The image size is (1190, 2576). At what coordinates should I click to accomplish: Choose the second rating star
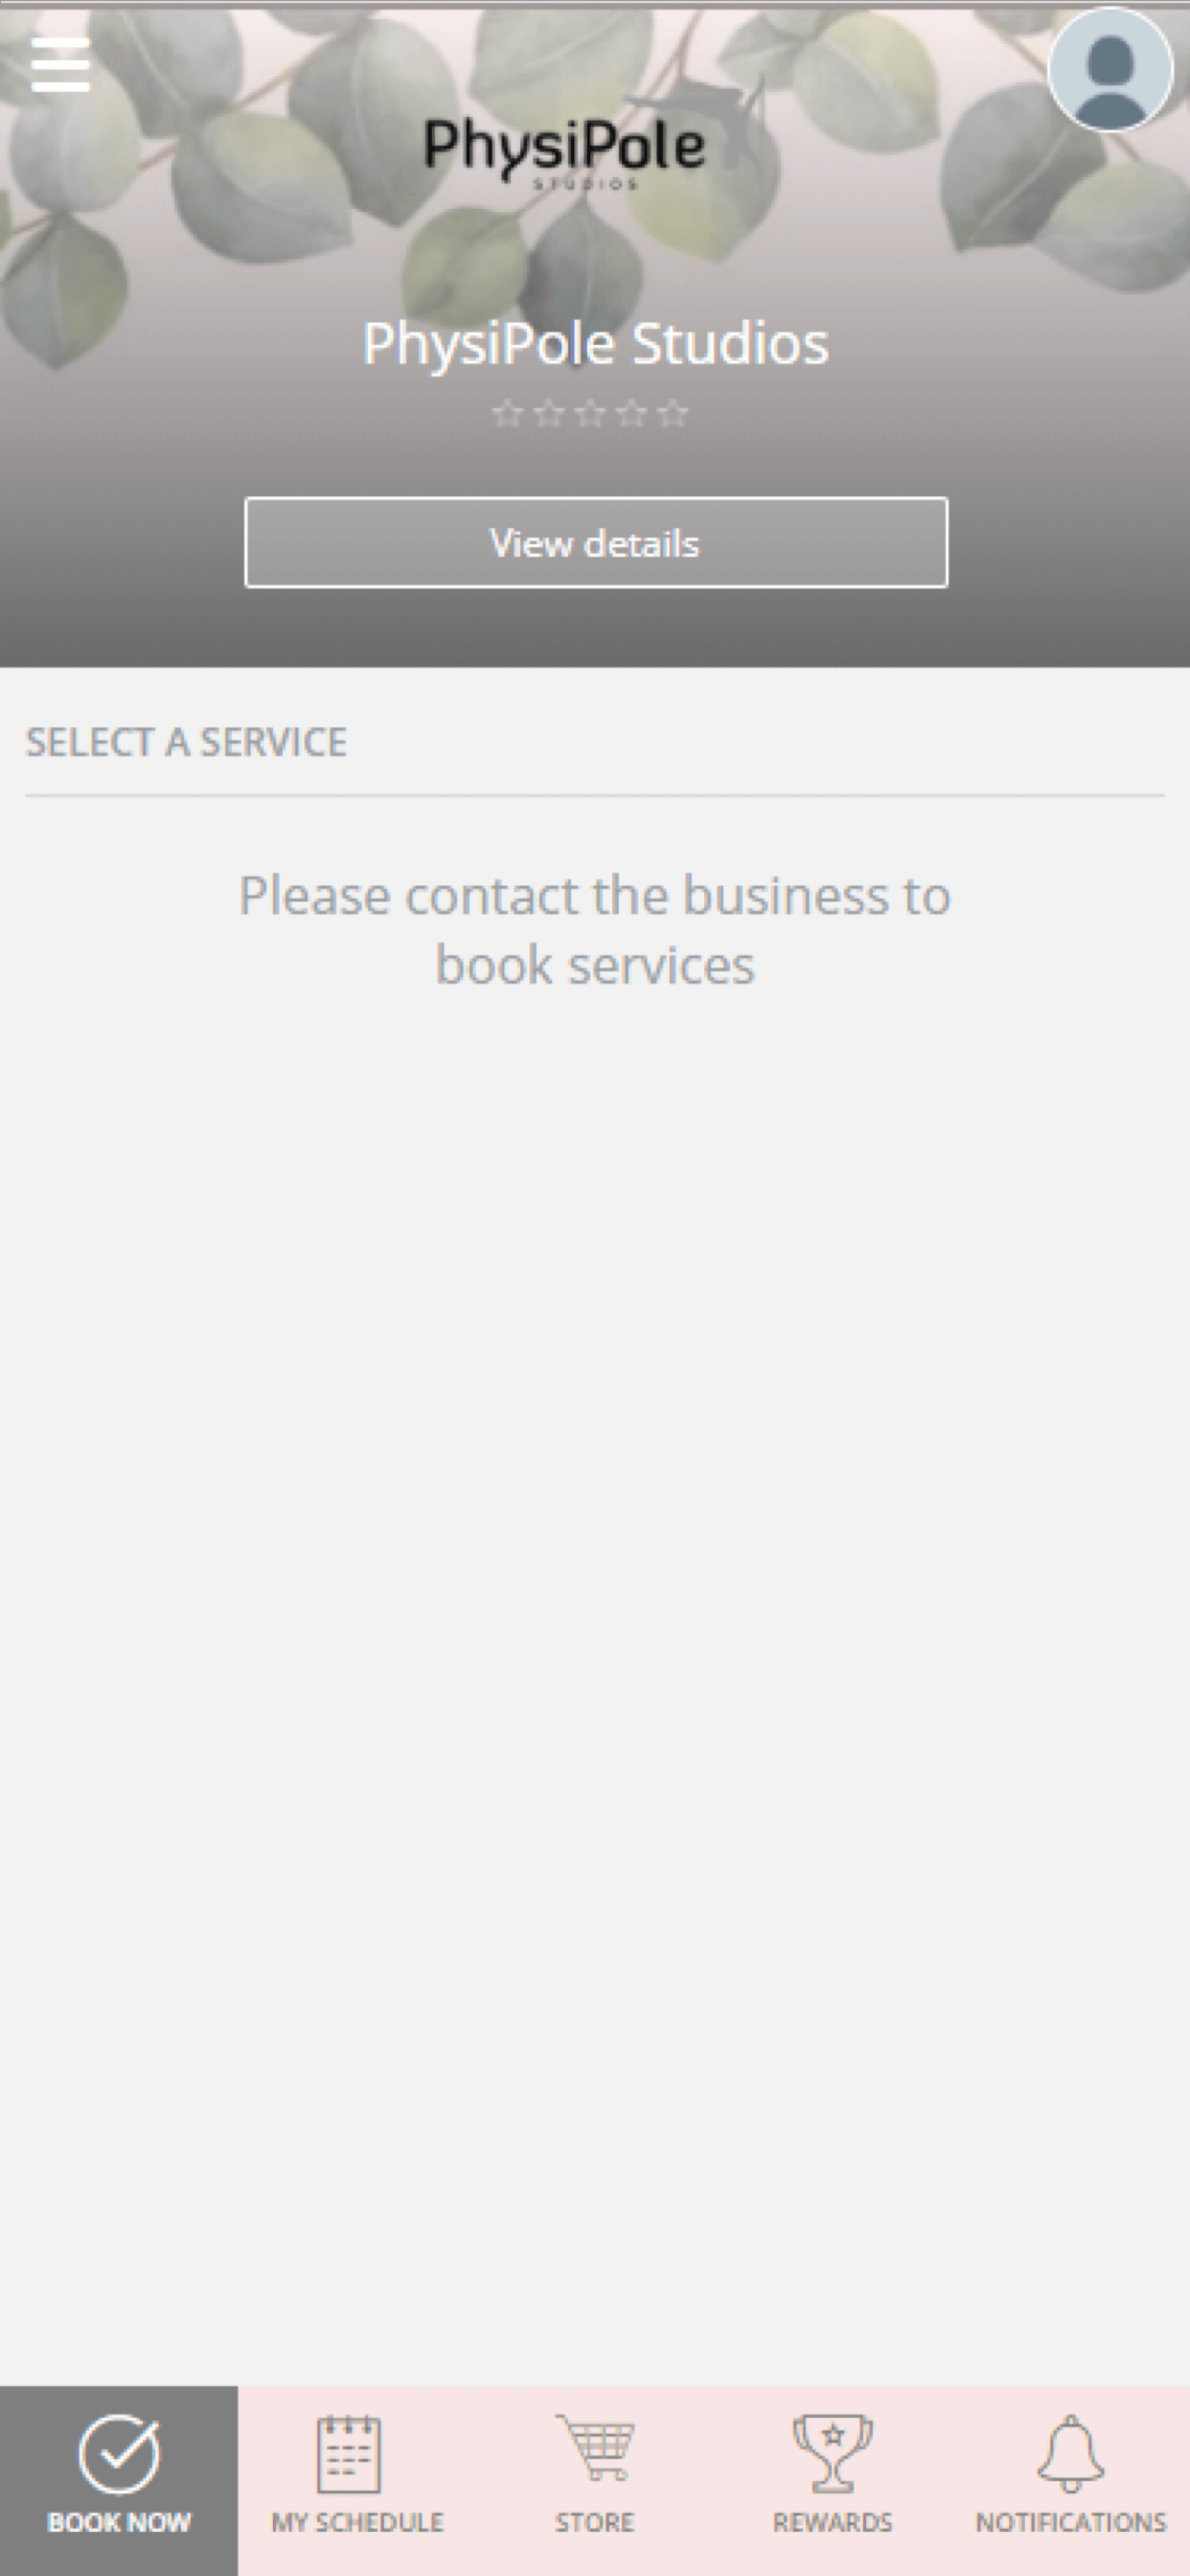[549, 413]
